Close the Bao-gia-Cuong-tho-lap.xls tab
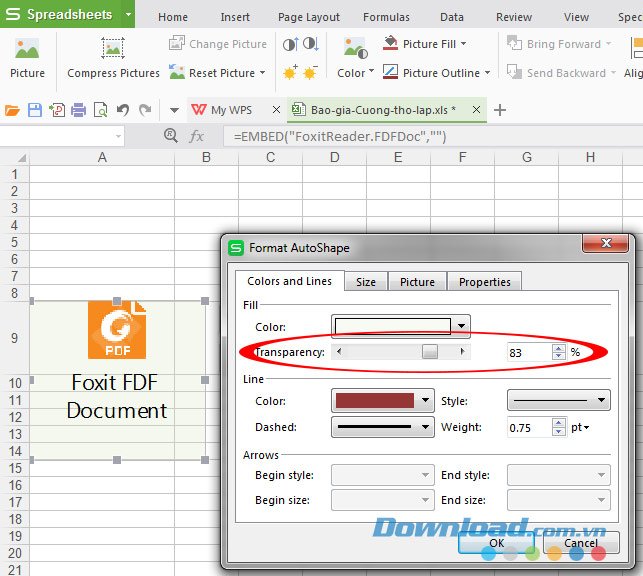The width and height of the screenshot is (643, 576). [x=476, y=109]
